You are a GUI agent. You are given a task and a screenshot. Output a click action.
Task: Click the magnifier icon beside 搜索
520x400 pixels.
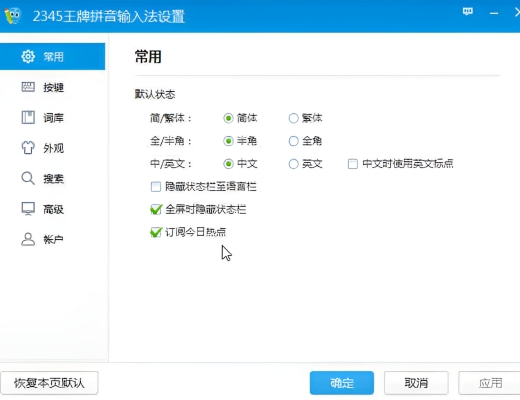point(28,179)
